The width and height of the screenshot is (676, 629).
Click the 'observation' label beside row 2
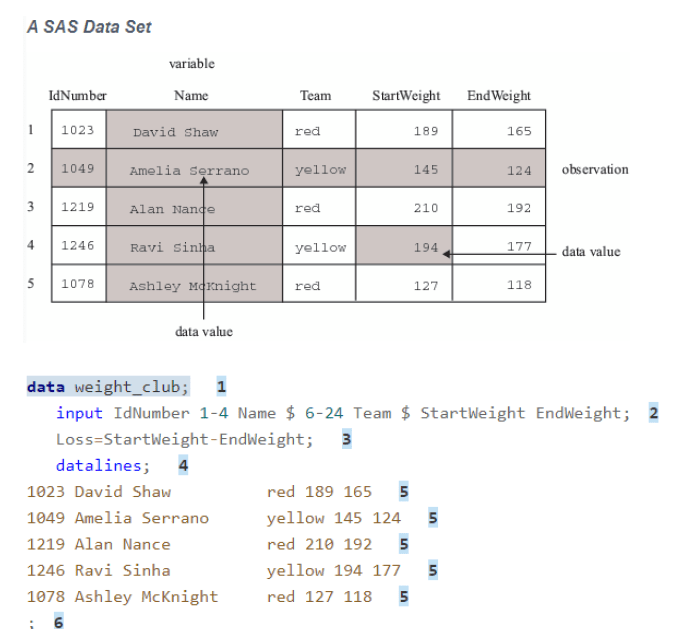[x=595, y=170]
